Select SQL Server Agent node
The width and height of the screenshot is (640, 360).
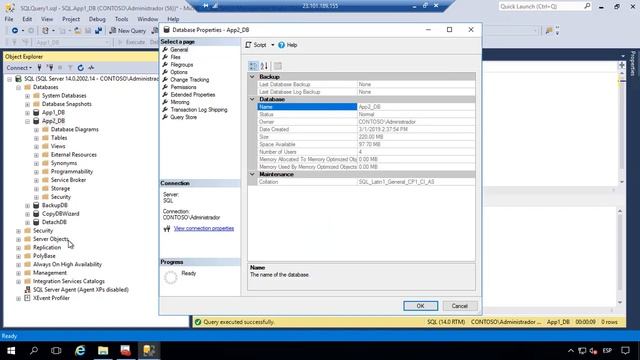(x=81, y=290)
